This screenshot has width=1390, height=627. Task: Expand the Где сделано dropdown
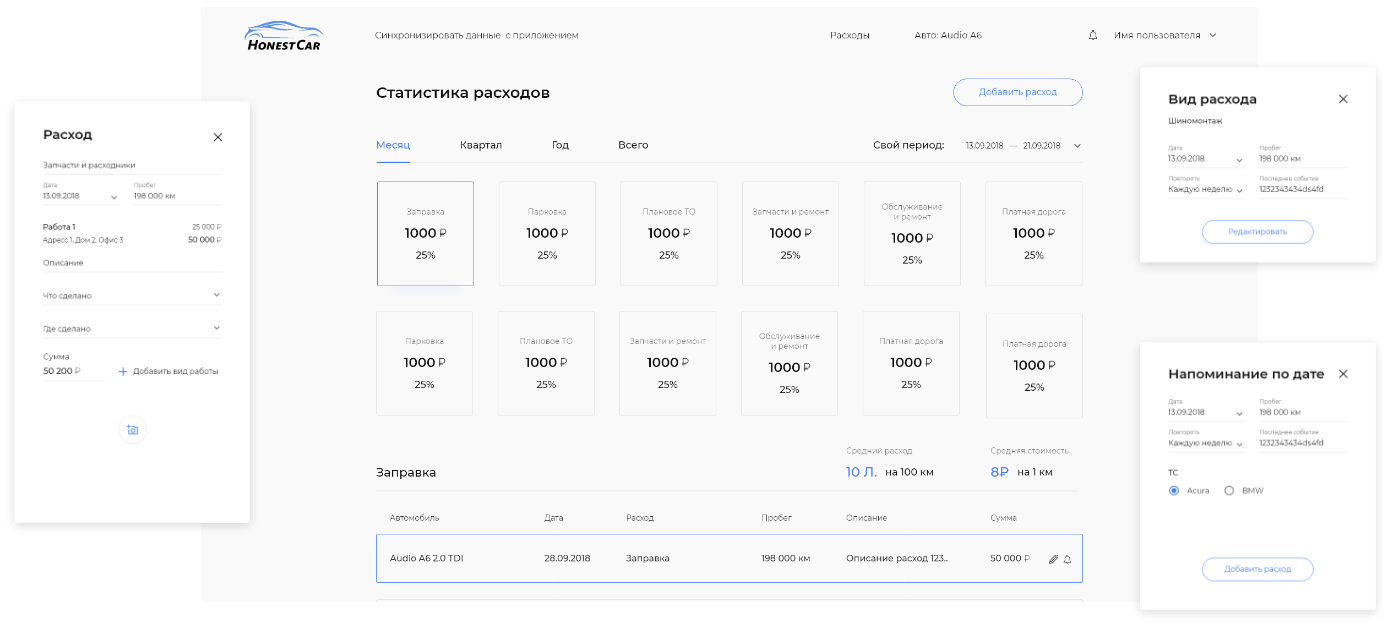pyautogui.click(x=217, y=328)
